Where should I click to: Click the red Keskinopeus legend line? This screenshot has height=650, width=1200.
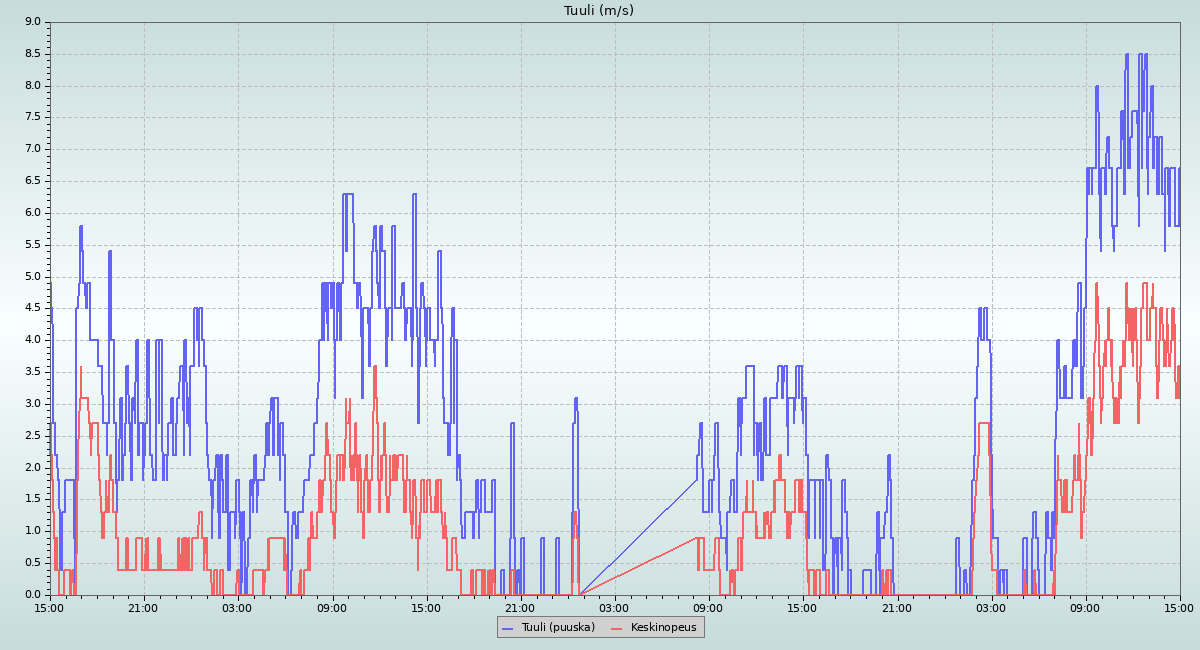coord(617,628)
